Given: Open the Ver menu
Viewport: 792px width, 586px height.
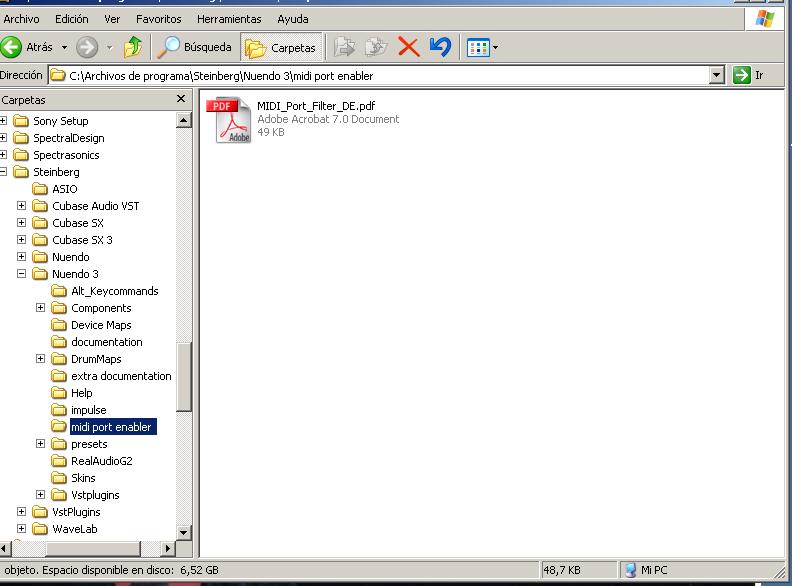Looking at the screenshot, I should (112, 19).
